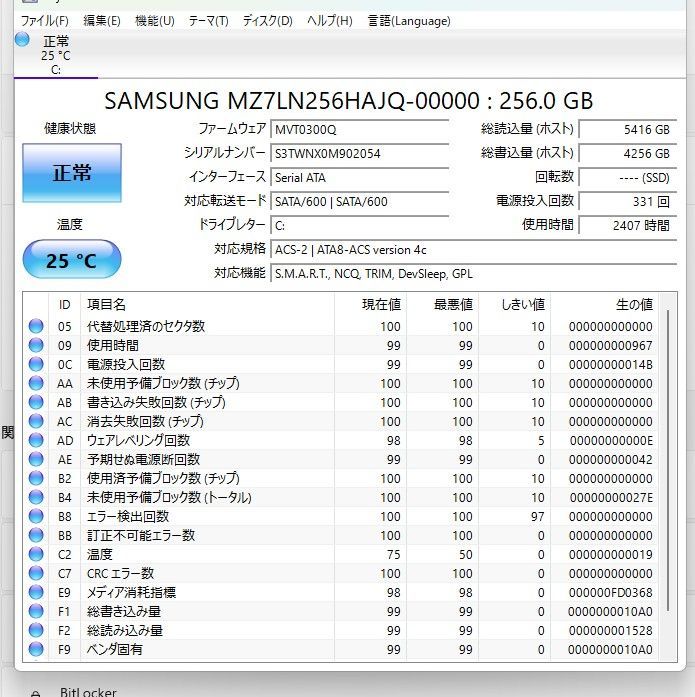Click the BitLocker entry in background window

[88, 692]
